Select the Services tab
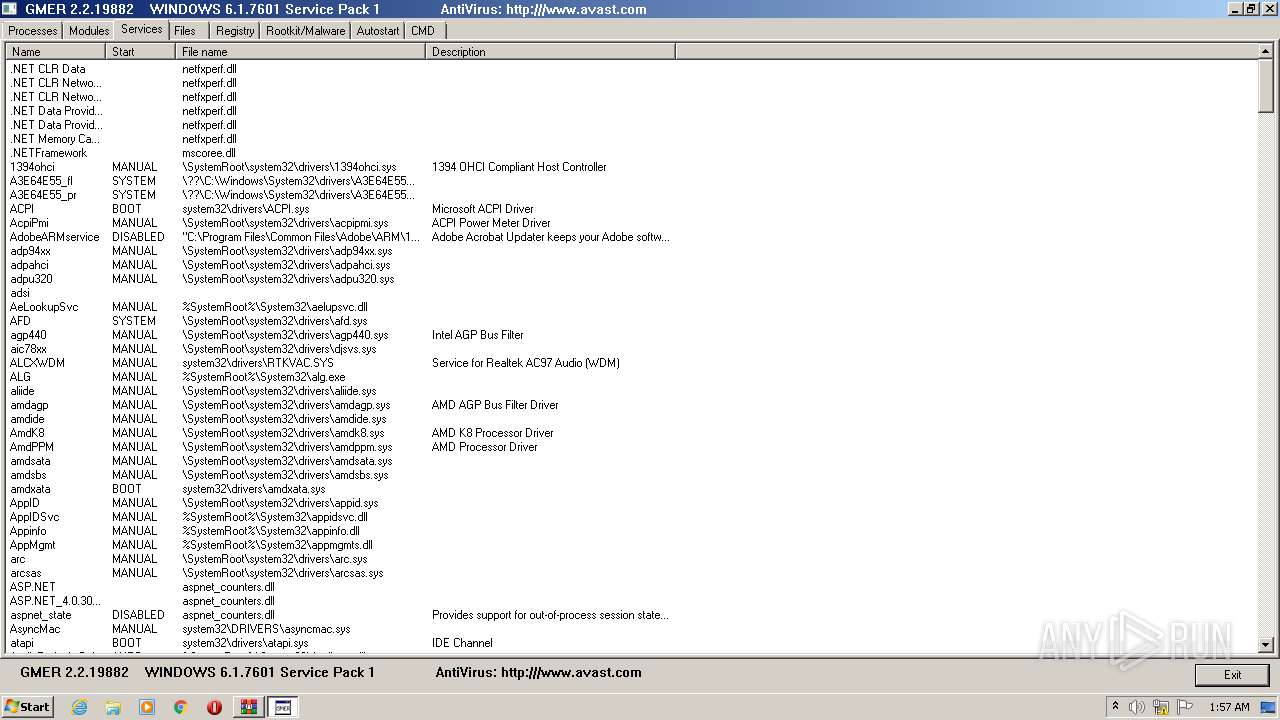 tap(141, 29)
